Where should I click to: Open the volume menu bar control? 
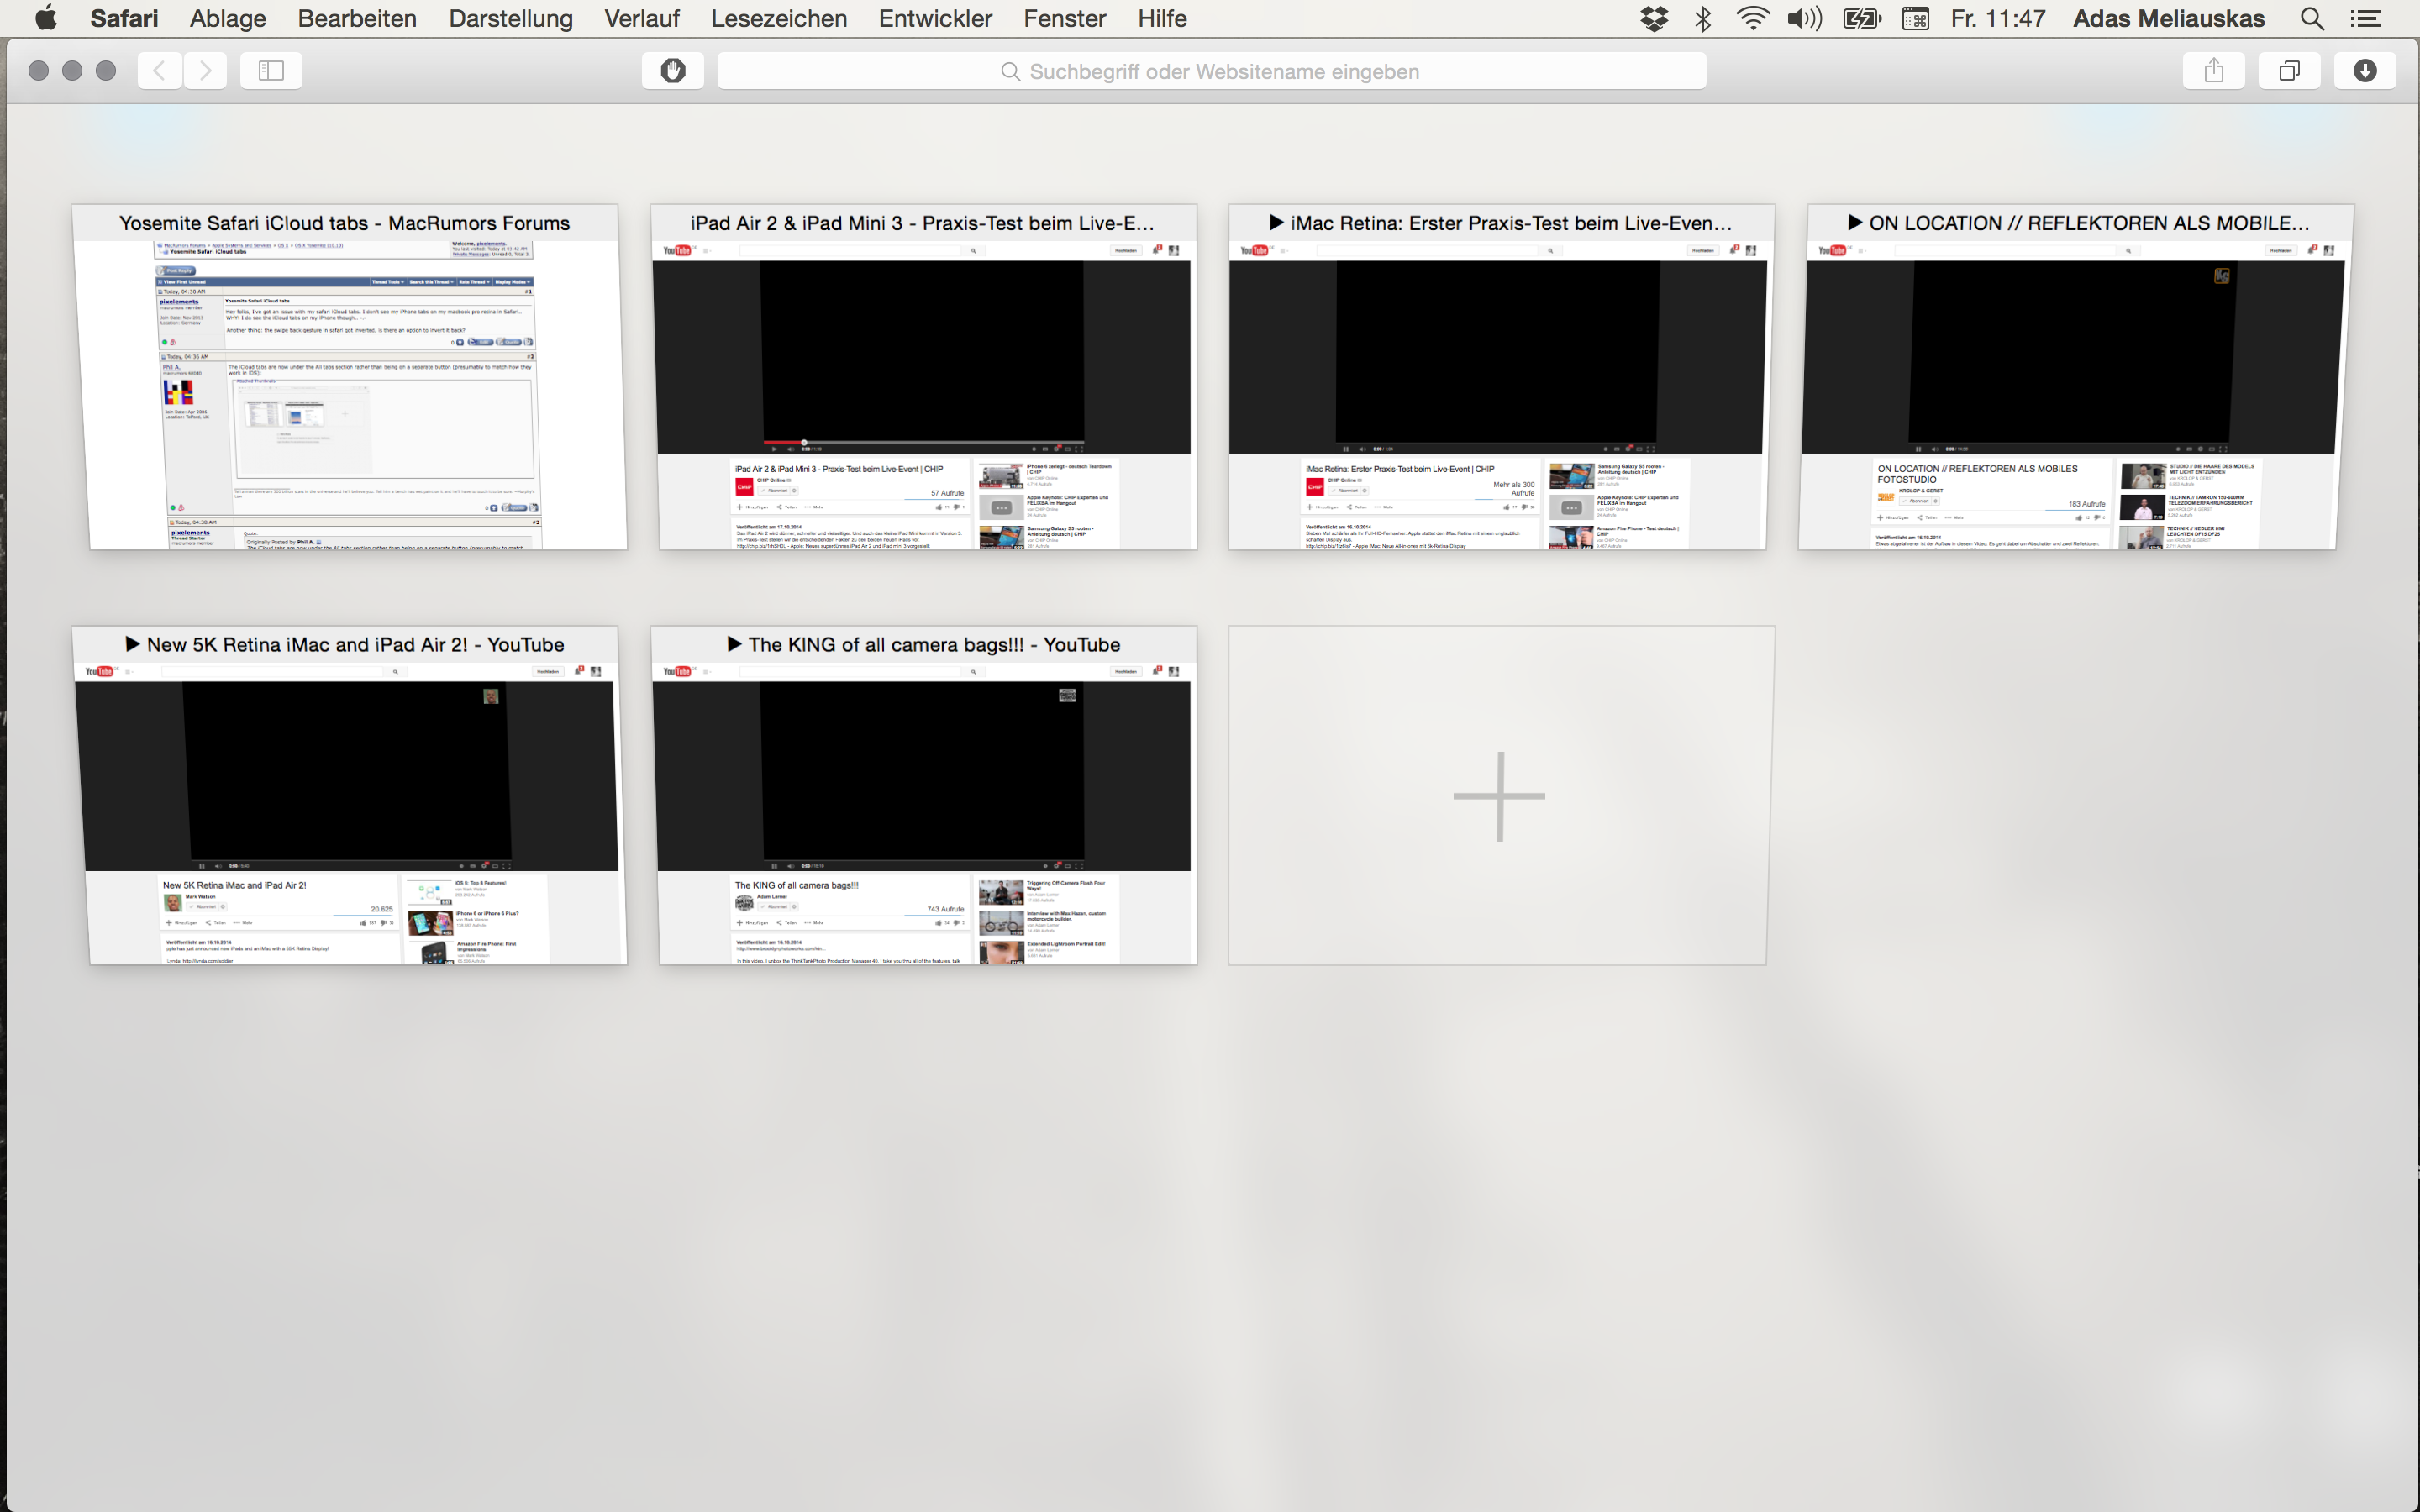point(1805,19)
